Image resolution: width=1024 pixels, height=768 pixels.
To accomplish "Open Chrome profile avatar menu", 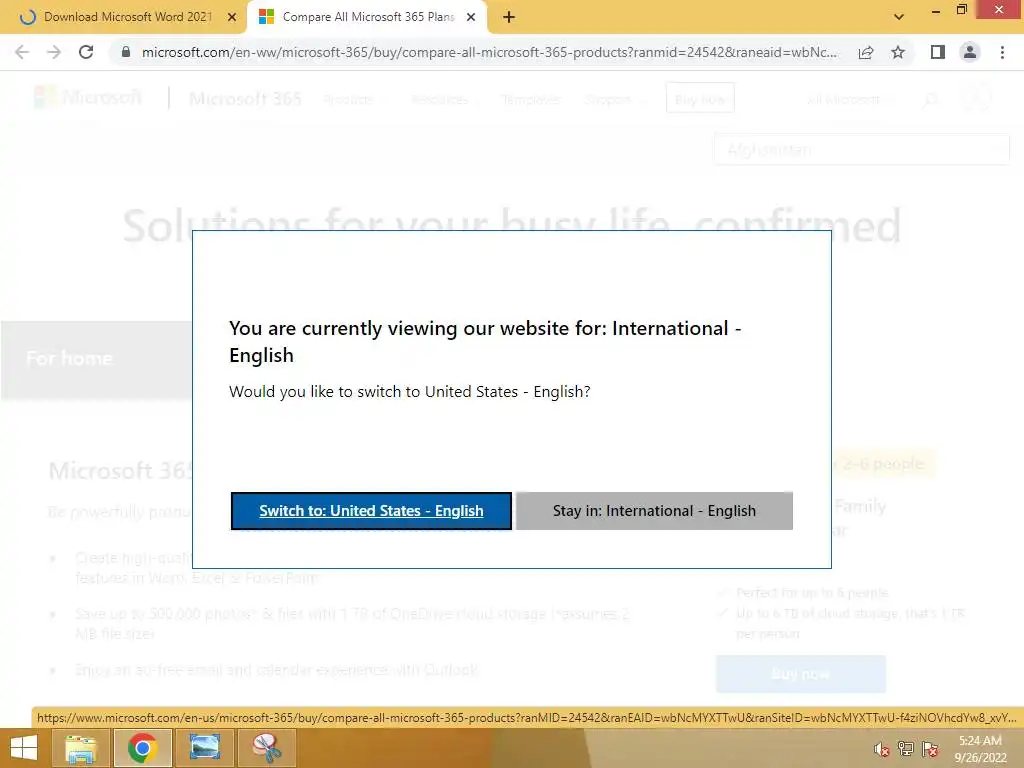I will (x=970, y=52).
